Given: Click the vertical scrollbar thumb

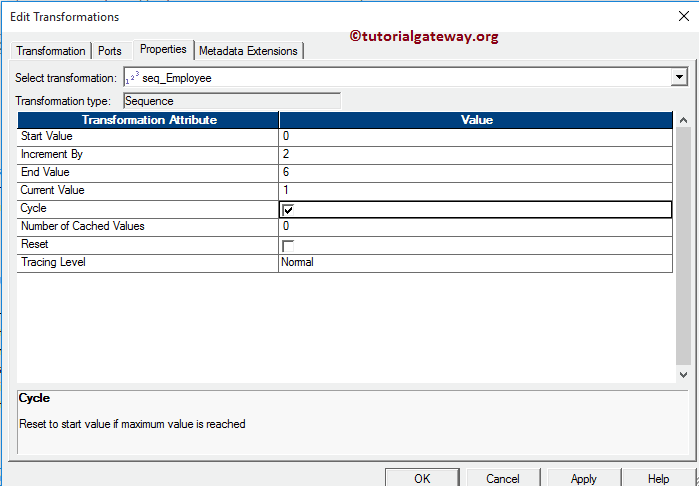Looking at the screenshot, I should (x=683, y=247).
